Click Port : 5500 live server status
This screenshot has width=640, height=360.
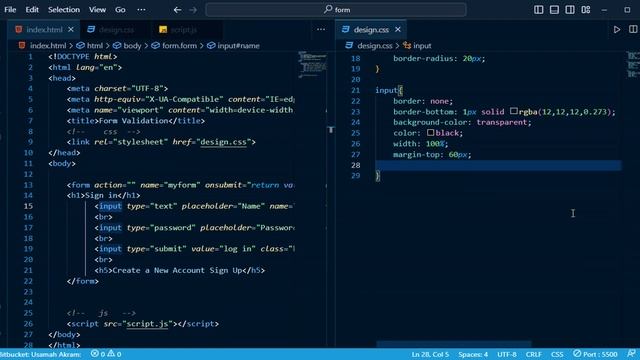[595, 354]
